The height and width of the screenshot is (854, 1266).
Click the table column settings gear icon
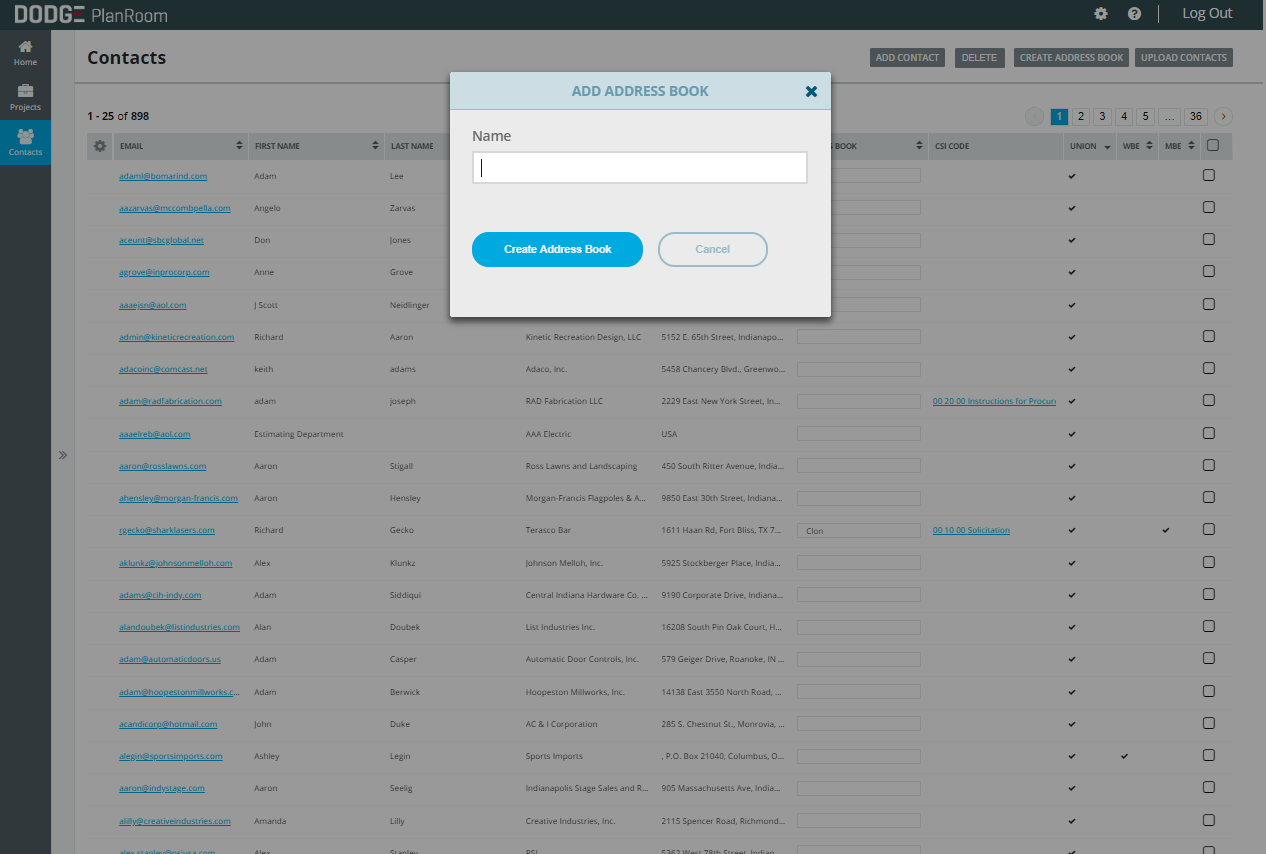click(99, 146)
